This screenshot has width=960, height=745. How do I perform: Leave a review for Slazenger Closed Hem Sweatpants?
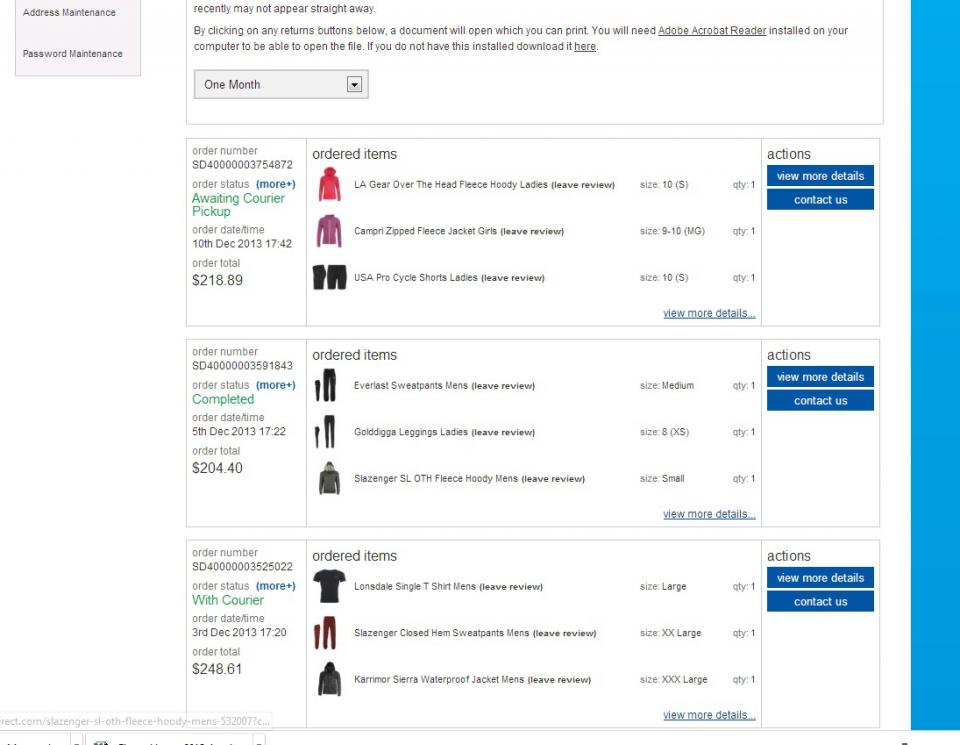point(564,633)
